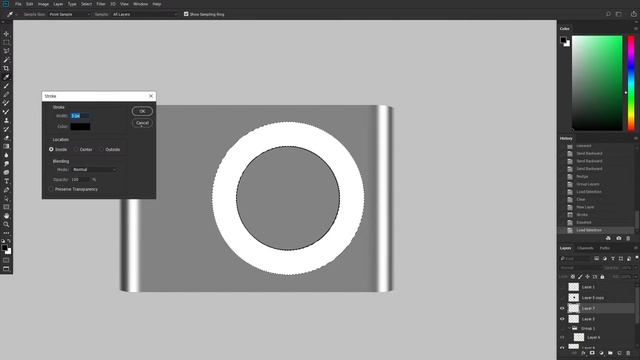This screenshot has height=360, width=640.
Task: Hide Layer 3 using its eye icon
Action: point(562,319)
